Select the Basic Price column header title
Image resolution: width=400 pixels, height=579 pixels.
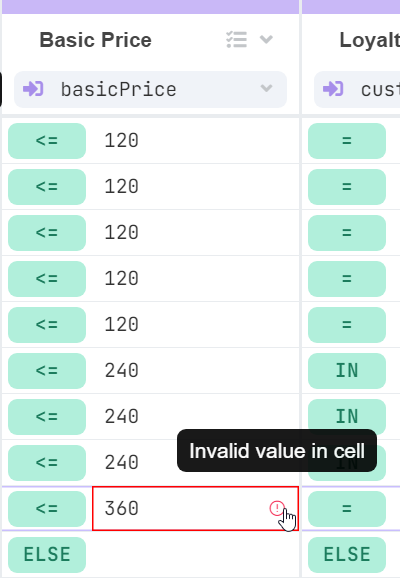pyautogui.click(x=96, y=40)
